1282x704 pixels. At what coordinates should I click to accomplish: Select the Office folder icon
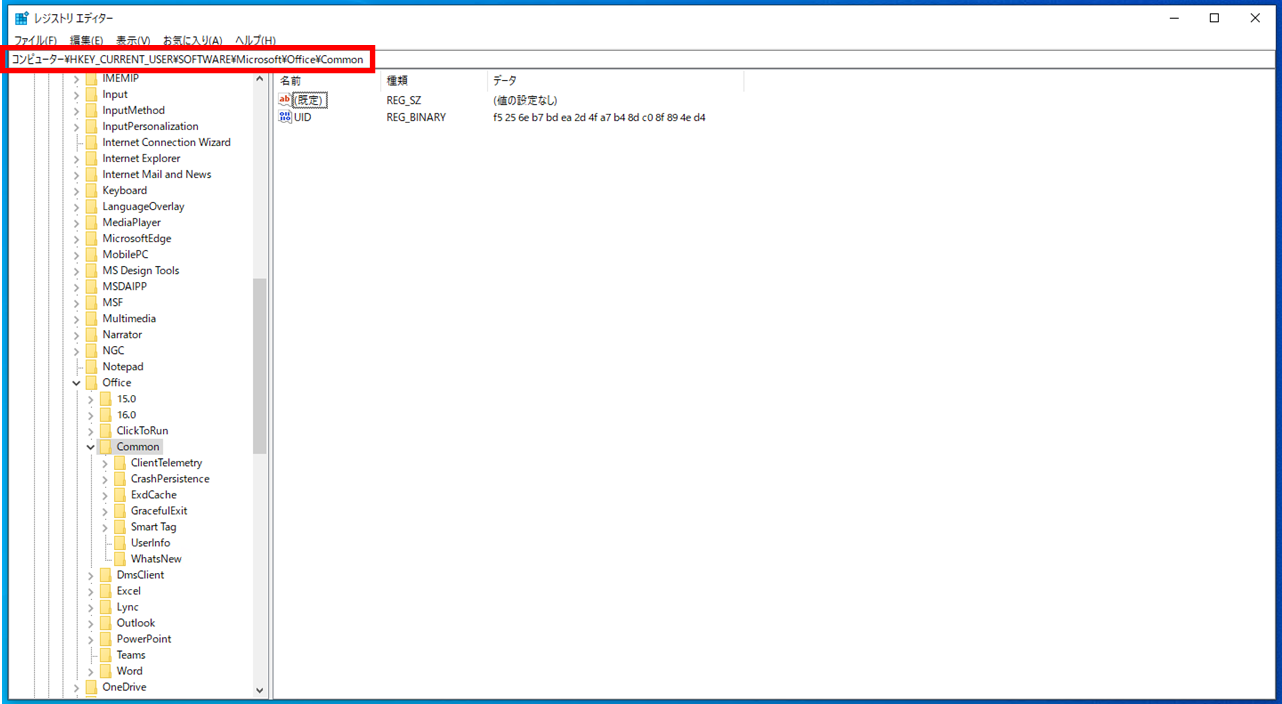(x=91, y=382)
